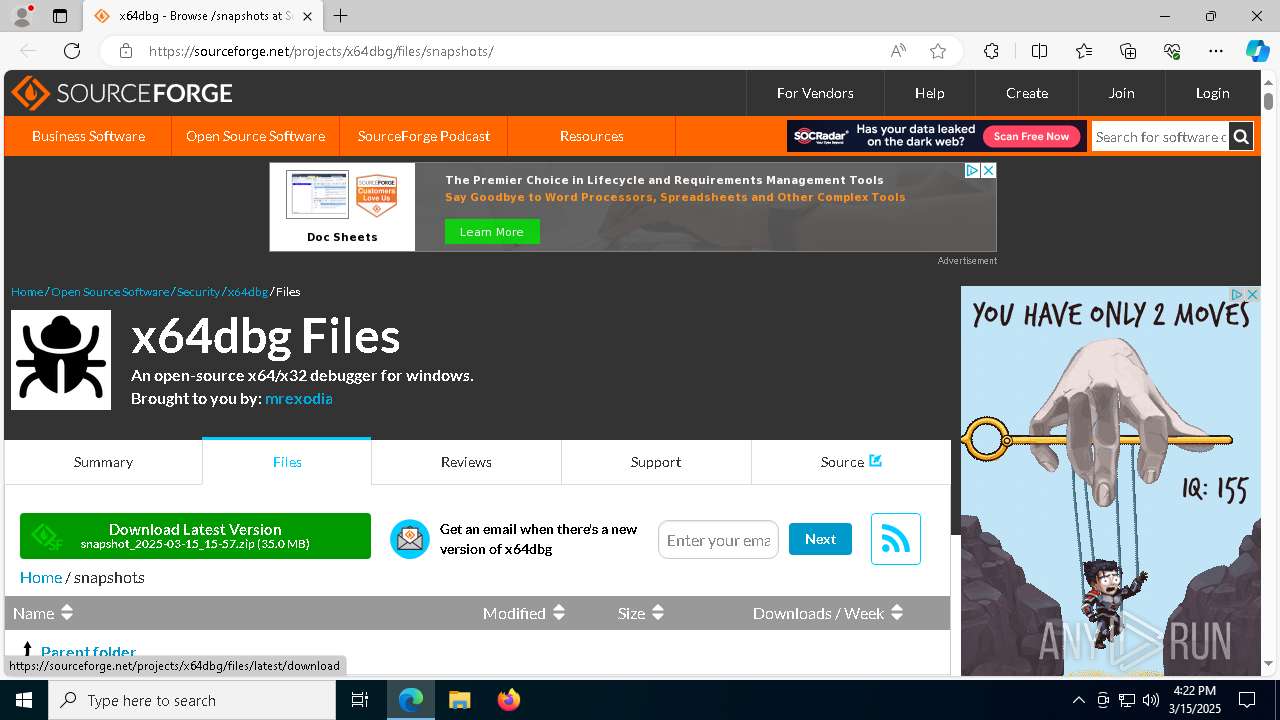
Task: Switch to Files tab
Action: 287,462
